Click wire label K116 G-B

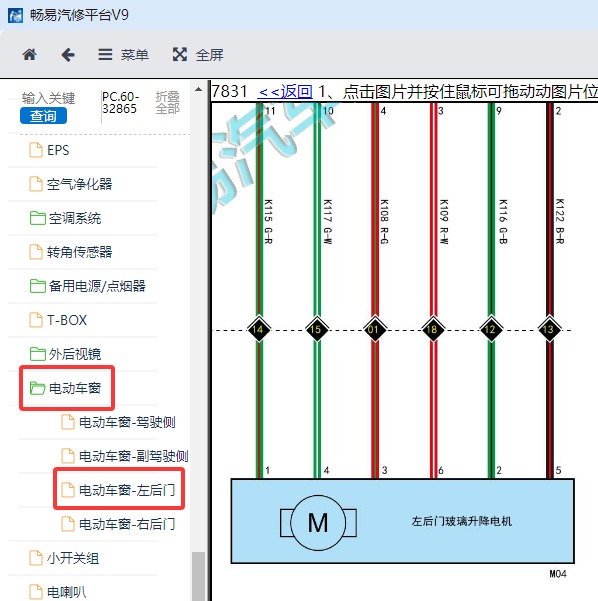tap(503, 221)
